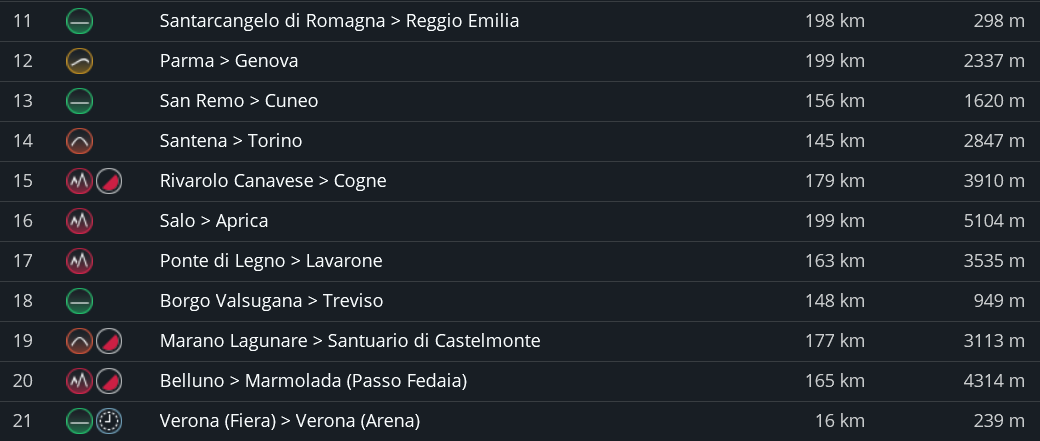
Task: Click the flat stage icon beside Borgo Valsugana > Treviso
Action: click(80, 301)
